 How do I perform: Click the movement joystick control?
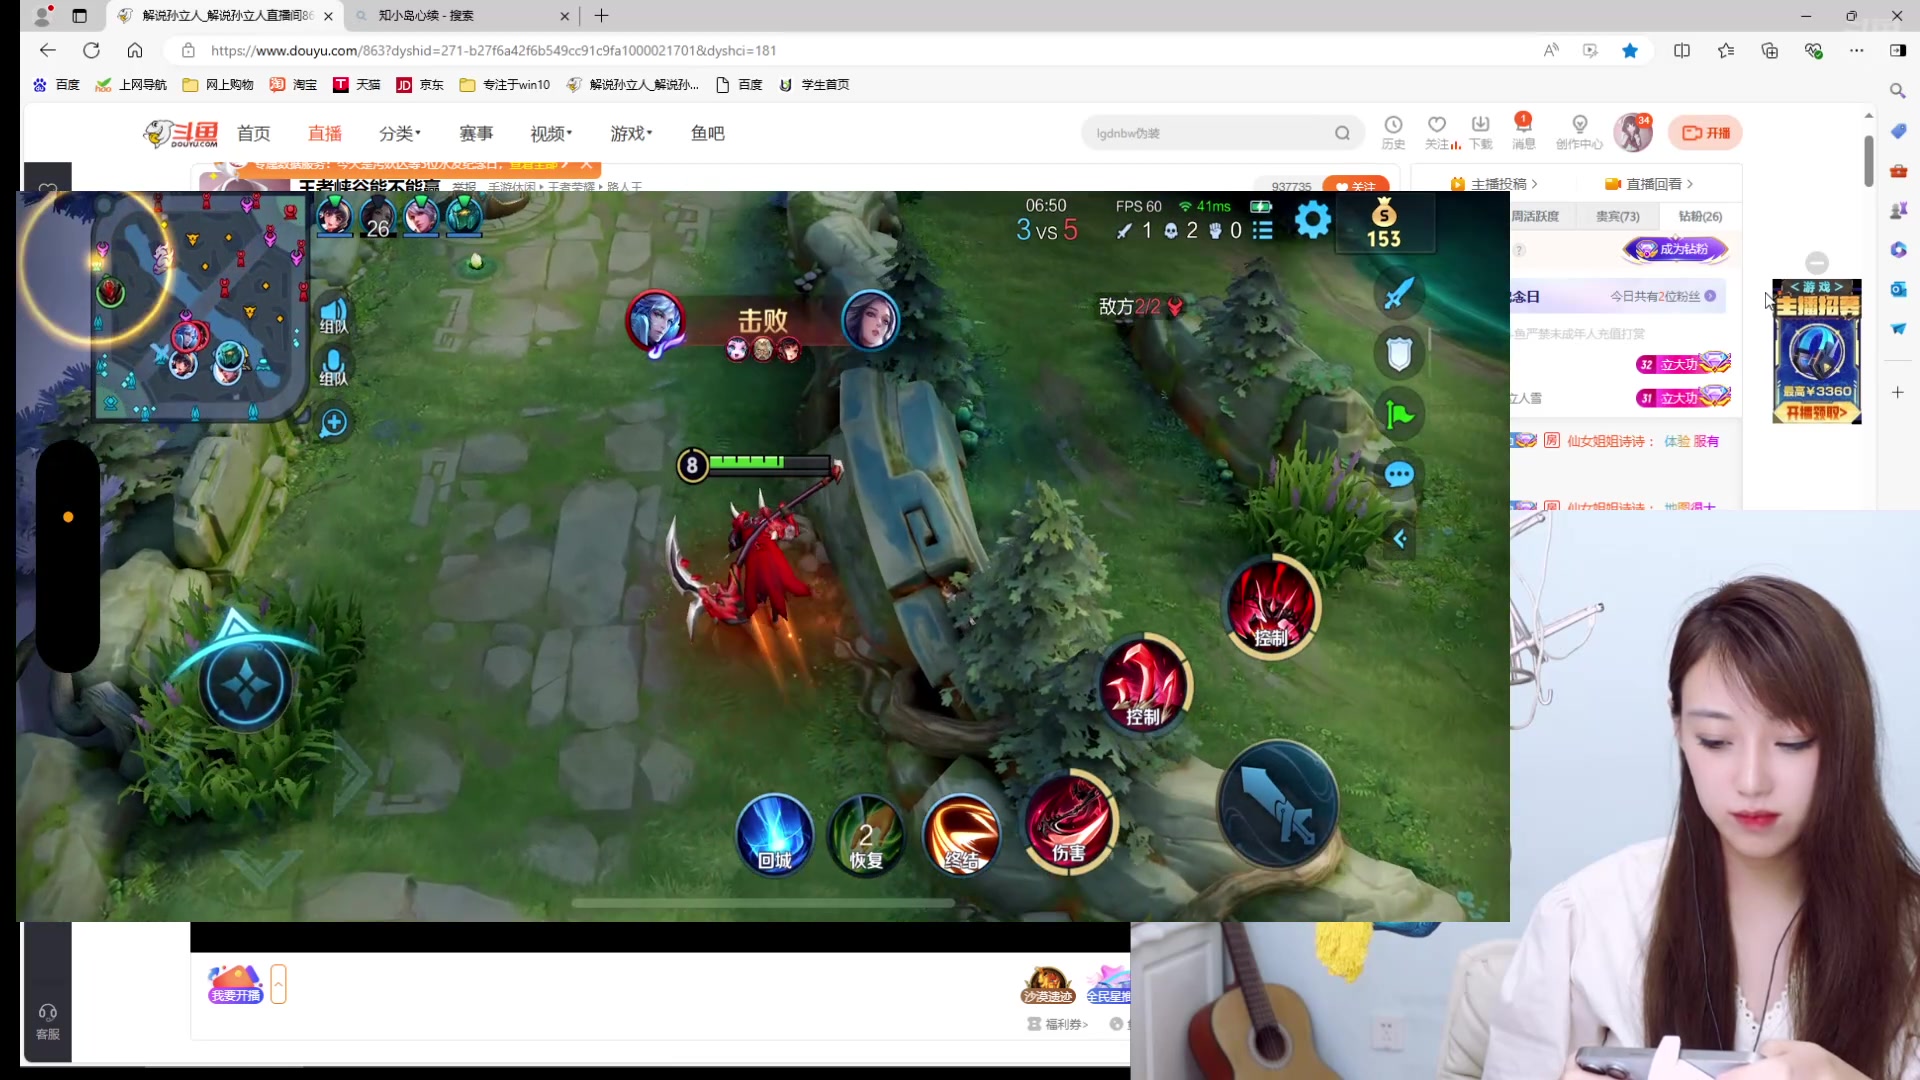(x=245, y=685)
